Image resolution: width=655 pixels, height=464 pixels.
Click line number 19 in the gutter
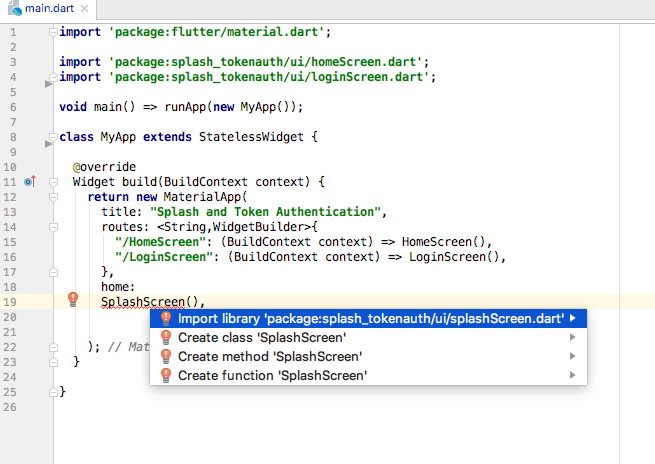(10, 302)
